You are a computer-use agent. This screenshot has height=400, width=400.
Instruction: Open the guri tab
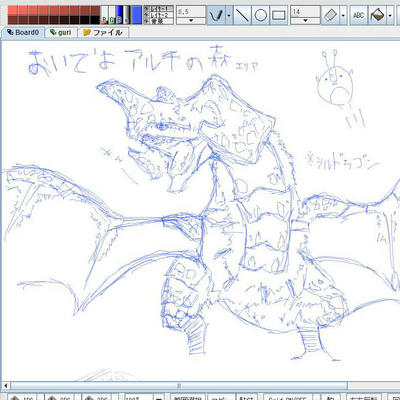(x=61, y=33)
